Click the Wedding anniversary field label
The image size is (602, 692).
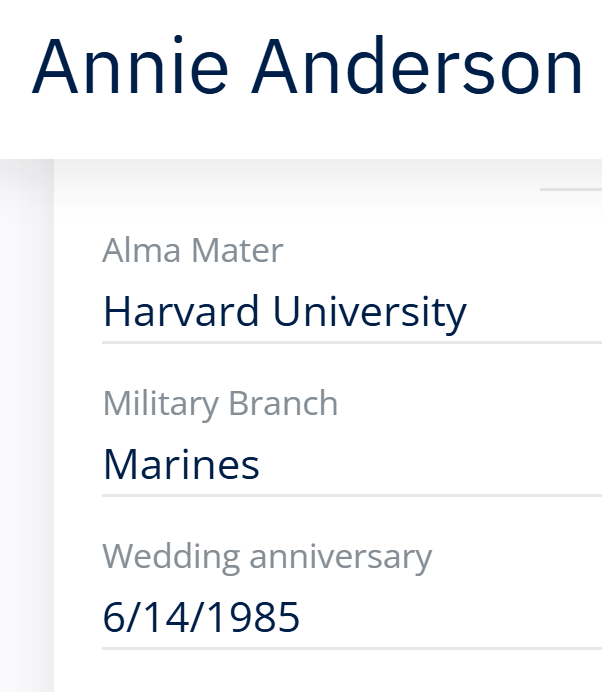(266, 556)
